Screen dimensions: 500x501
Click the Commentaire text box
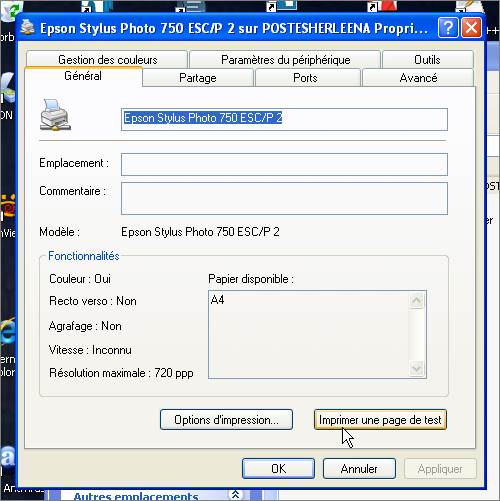[284, 198]
